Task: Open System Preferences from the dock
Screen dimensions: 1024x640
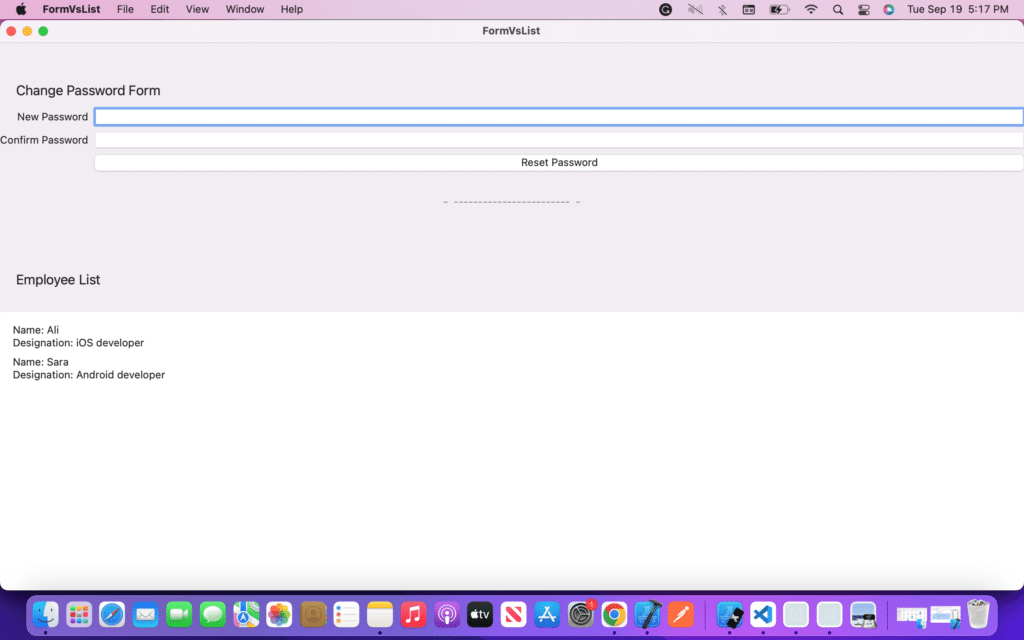Action: (581, 614)
